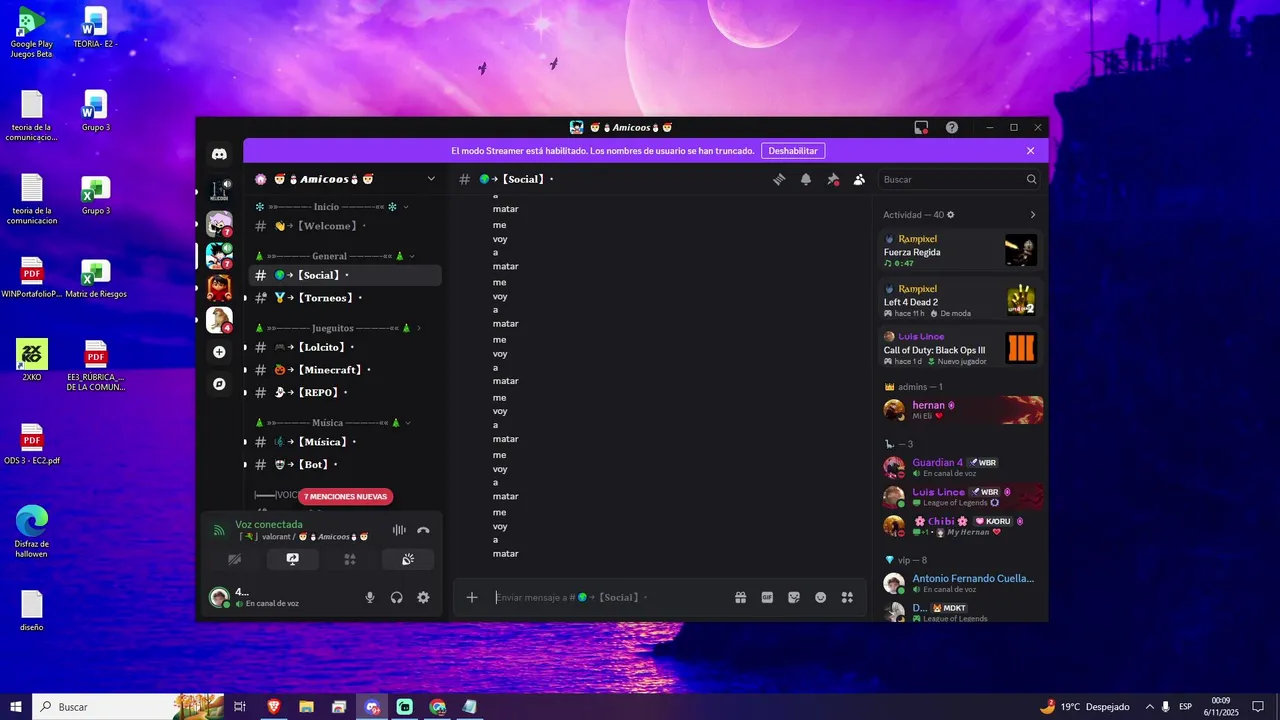Open hernan's member profile

pyautogui.click(x=962, y=410)
